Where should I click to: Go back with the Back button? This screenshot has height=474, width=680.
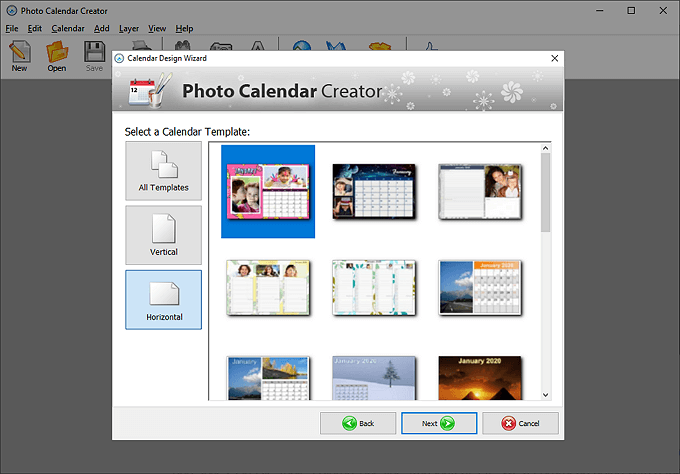pos(358,423)
